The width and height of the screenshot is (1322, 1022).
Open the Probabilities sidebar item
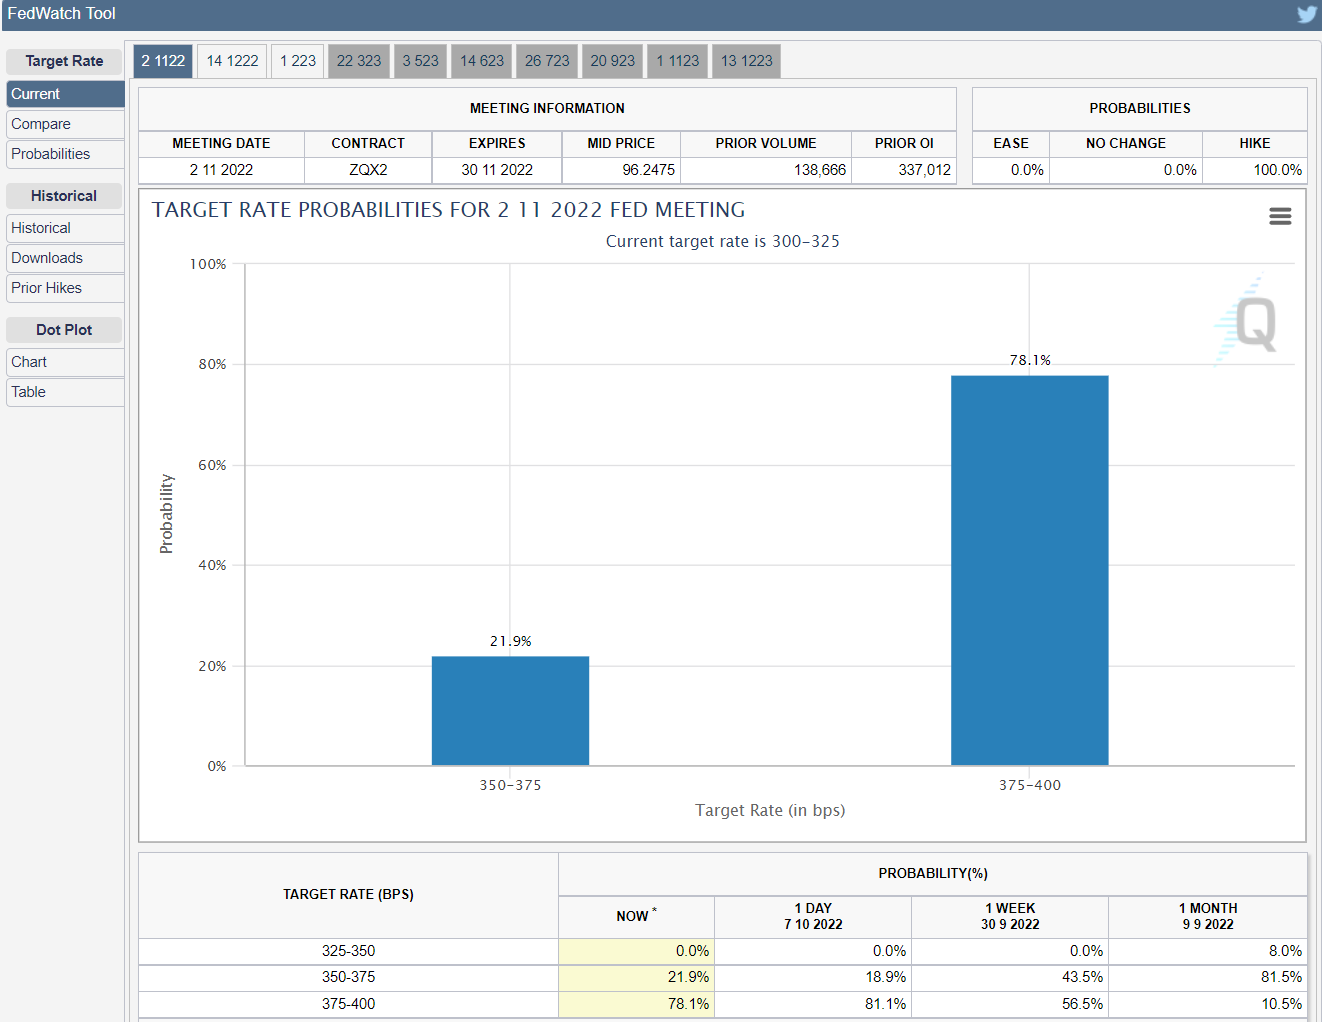coord(65,154)
